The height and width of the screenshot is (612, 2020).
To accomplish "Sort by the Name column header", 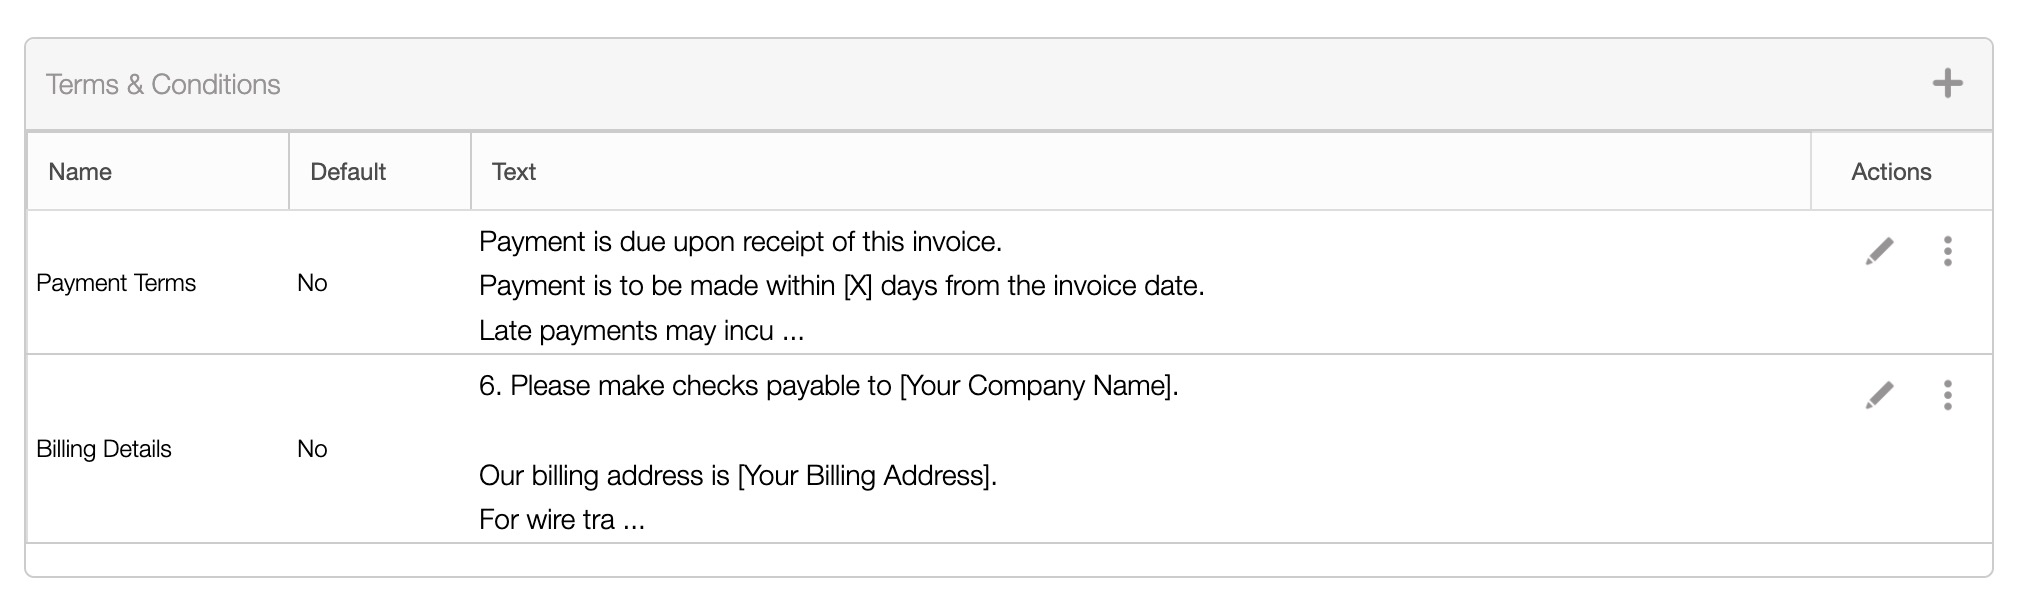I will coord(80,172).
